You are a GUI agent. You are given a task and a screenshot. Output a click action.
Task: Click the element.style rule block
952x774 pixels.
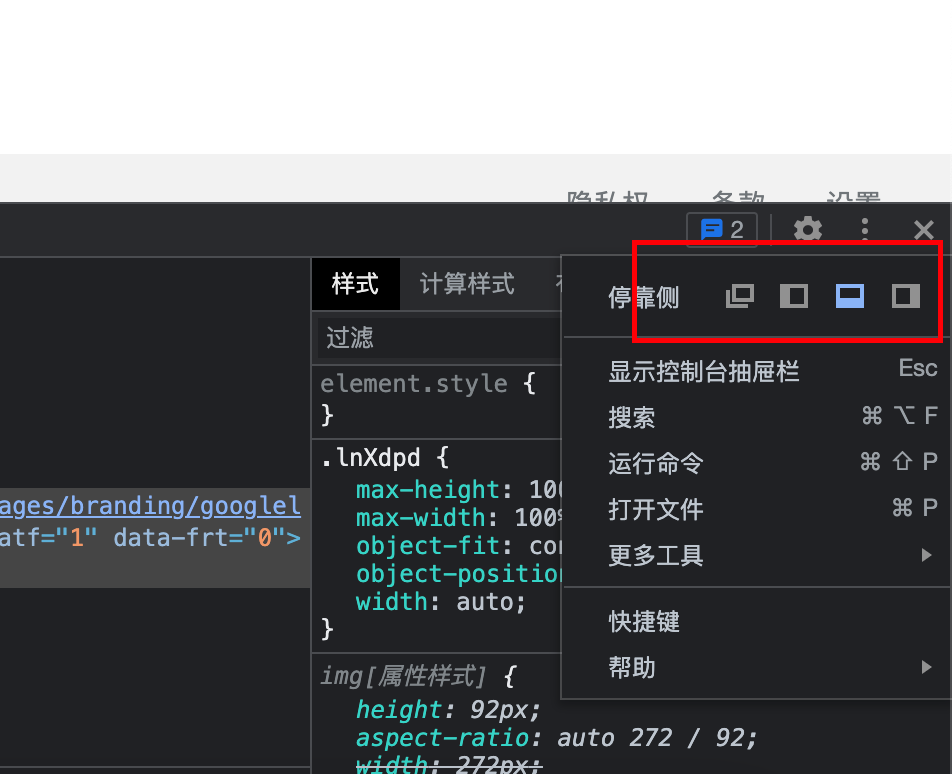[437, 399]
